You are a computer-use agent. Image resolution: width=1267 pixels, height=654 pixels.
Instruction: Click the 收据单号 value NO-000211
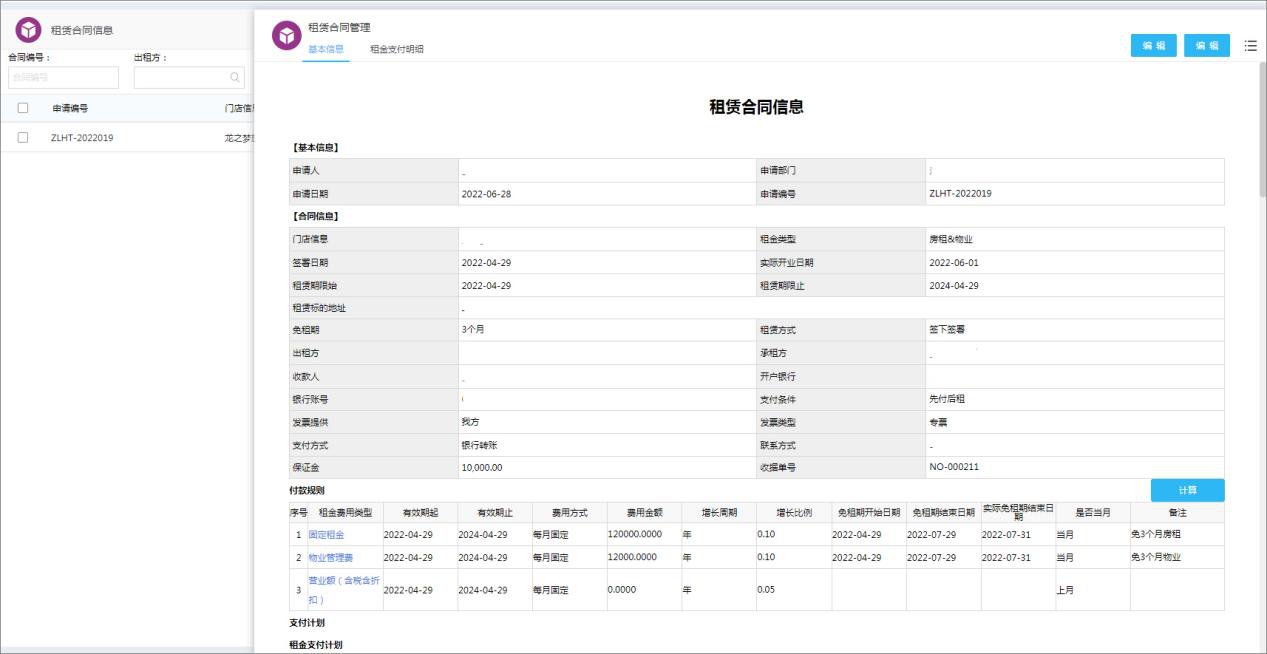954,467
